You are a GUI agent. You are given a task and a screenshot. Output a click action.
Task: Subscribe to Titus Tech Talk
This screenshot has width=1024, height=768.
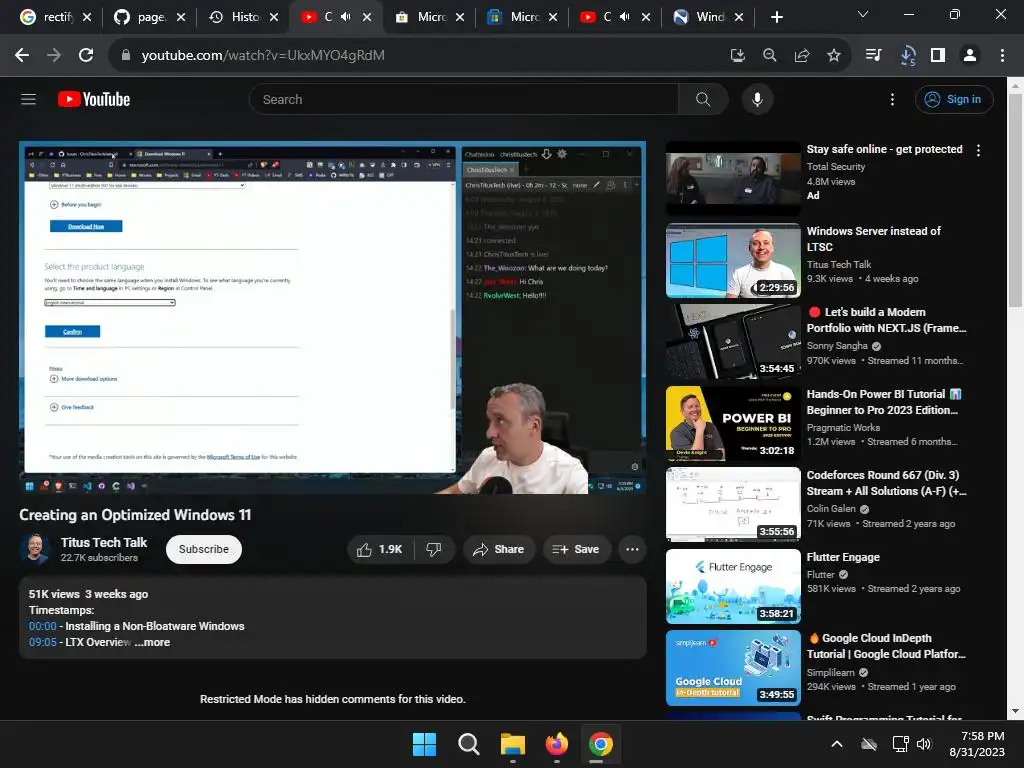tap(204, 549)
